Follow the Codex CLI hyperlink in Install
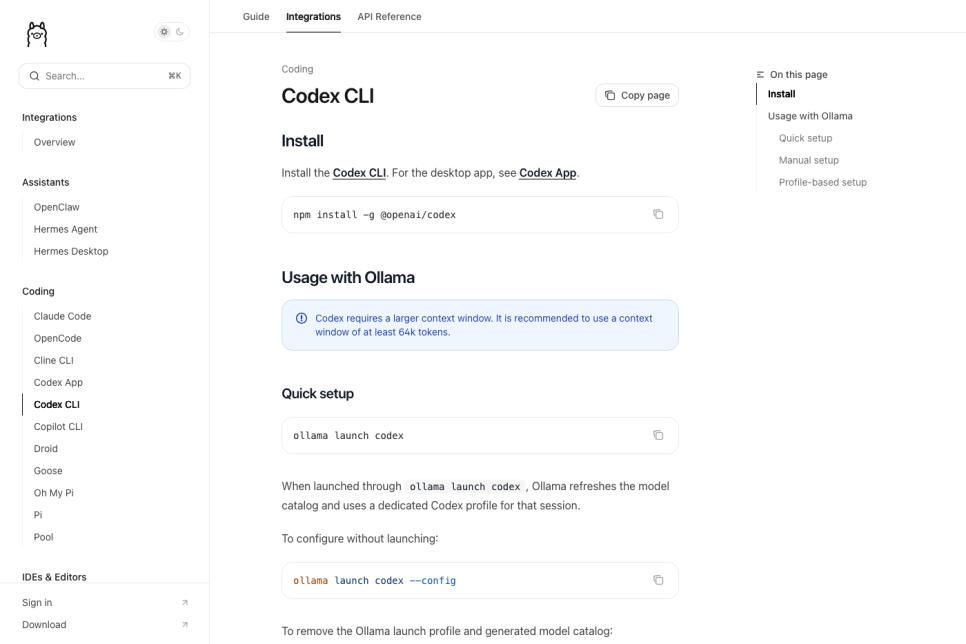The image size is (966, 644). 359,173
